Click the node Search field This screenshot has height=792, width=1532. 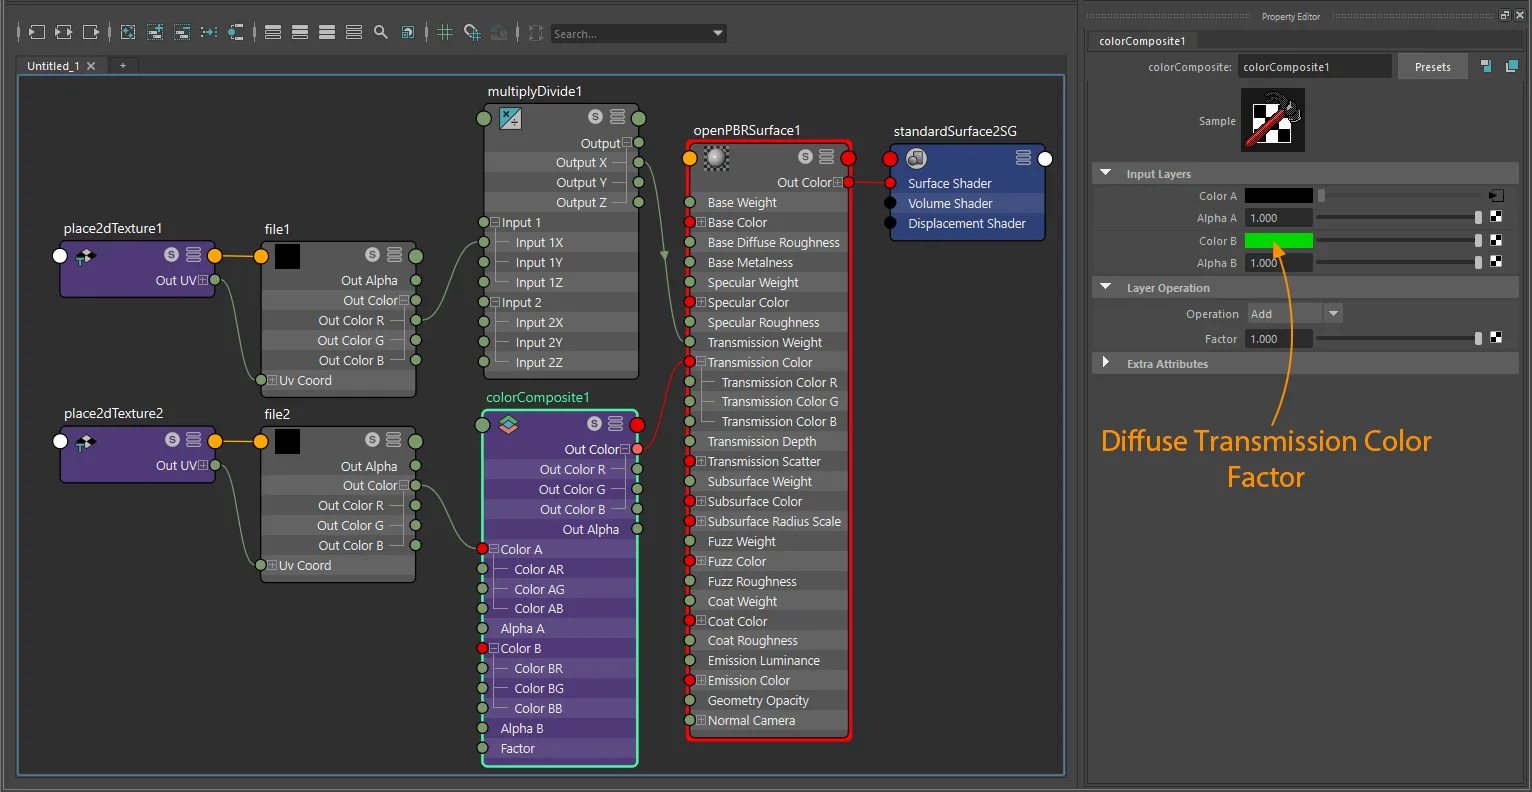click(x=638, y=34)
